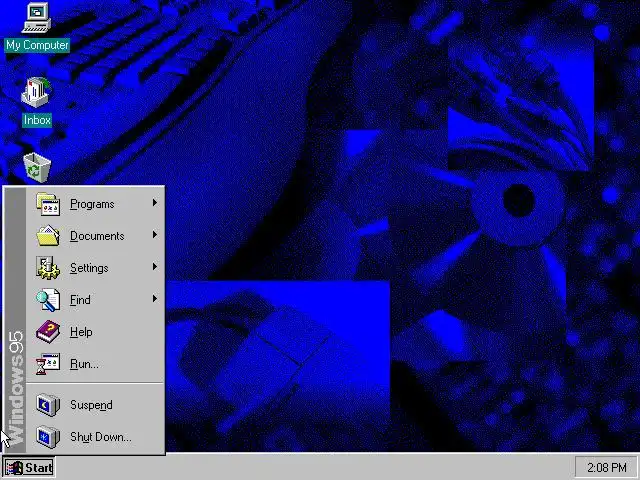Click the Start button on the taskbar
This screenshot has height=480, width=640.
click(x=29, y=467)
